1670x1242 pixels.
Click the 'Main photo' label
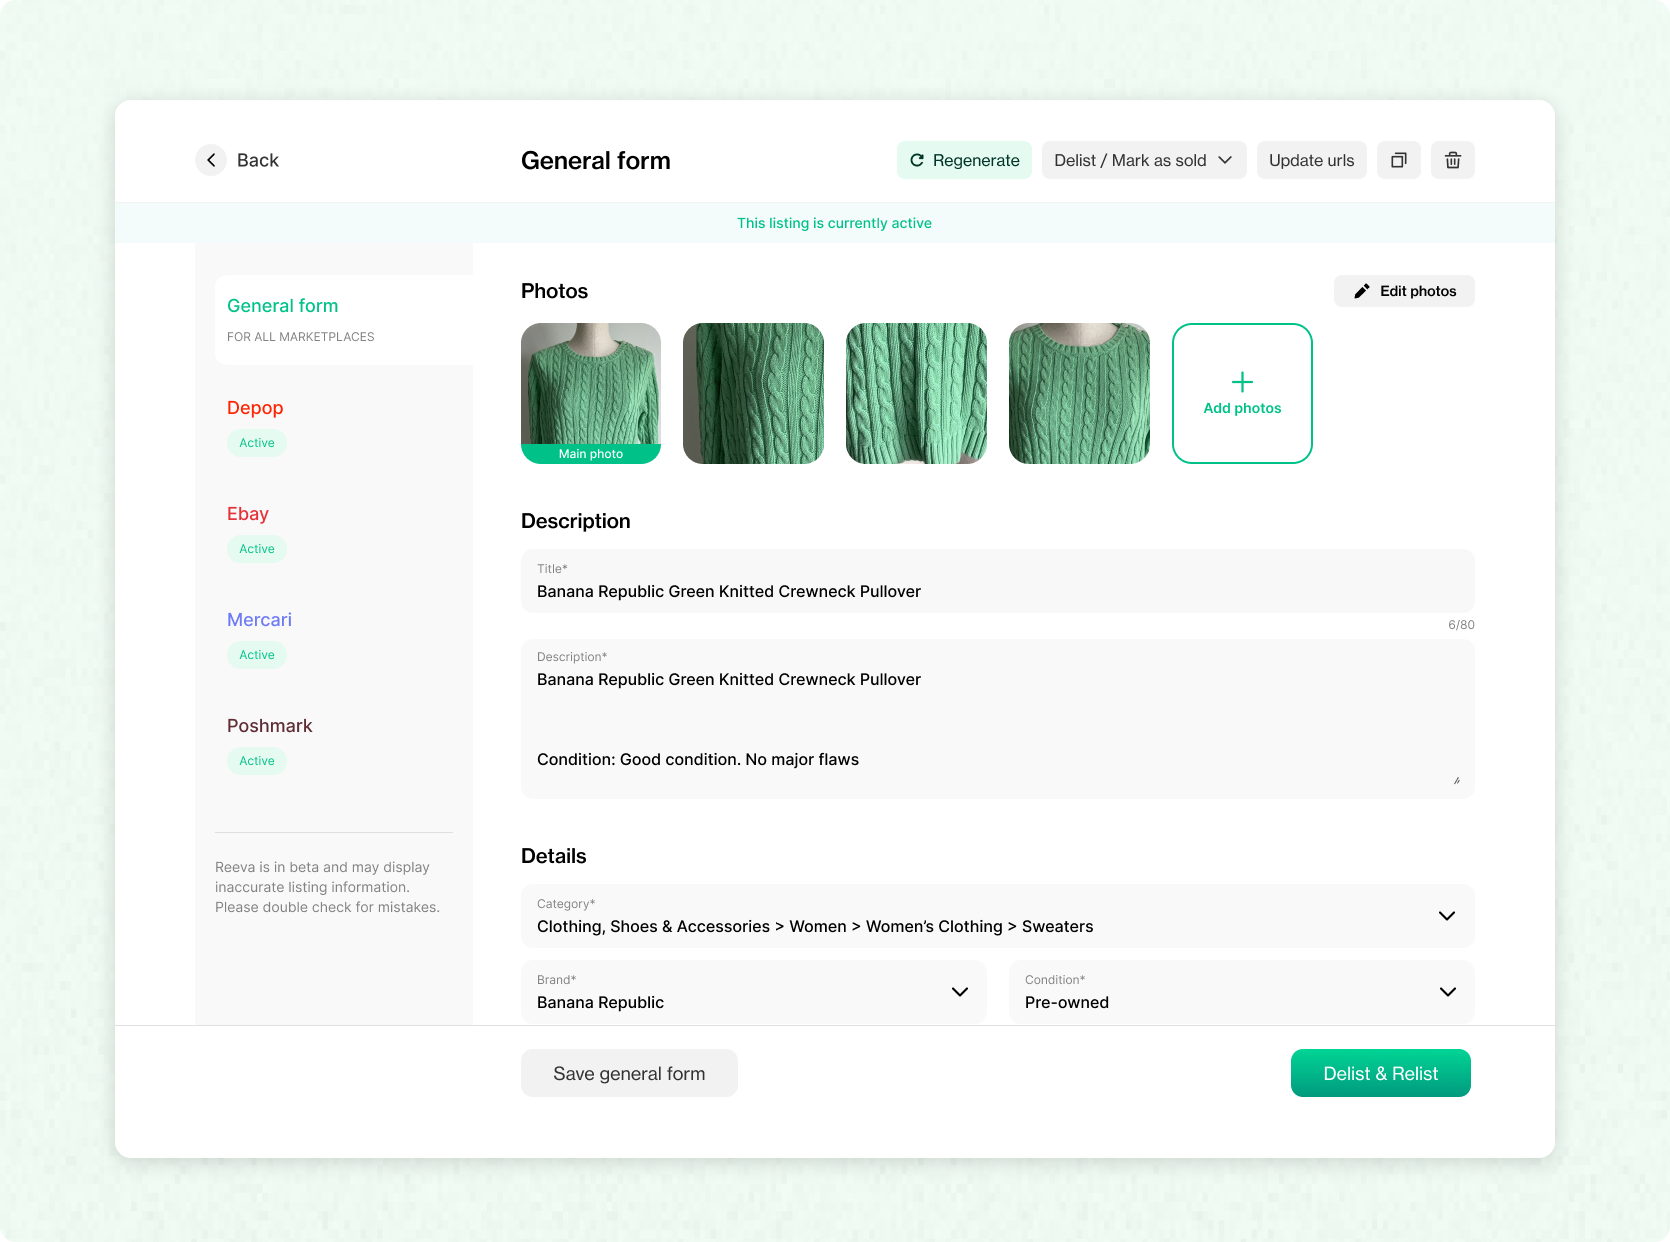coord(591,454)
